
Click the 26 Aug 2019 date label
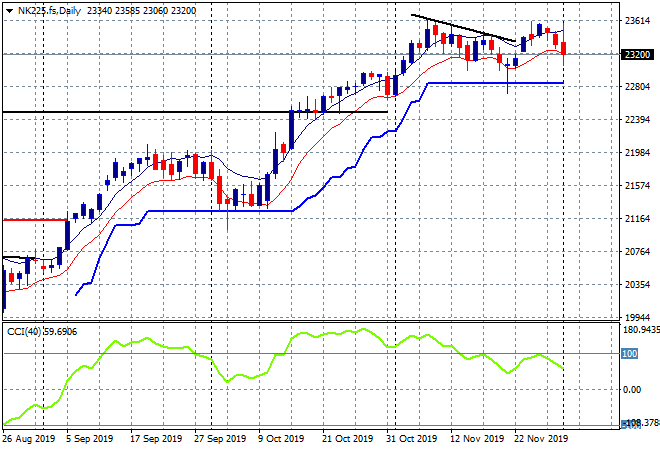pyautogui.click(x=29, y=439)
